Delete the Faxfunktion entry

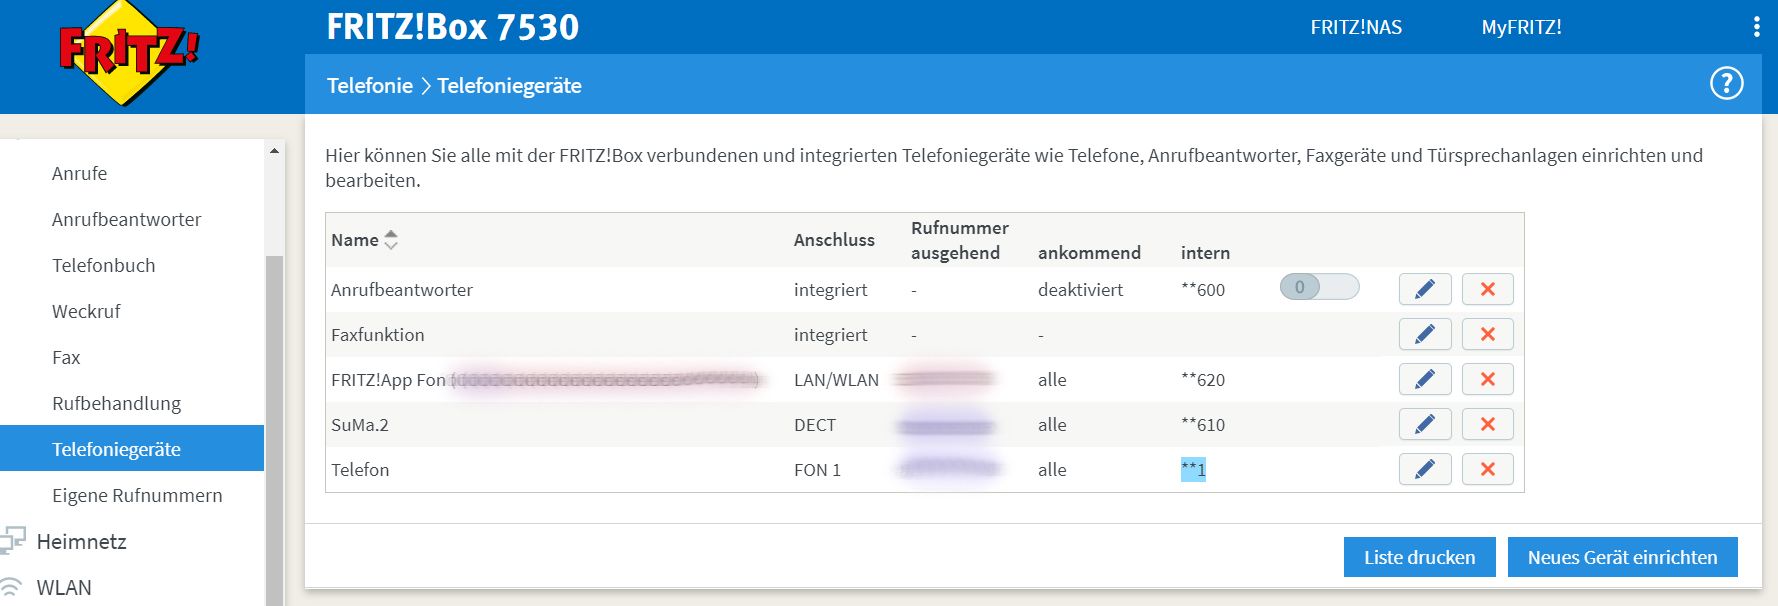(x=1488, y=334)
